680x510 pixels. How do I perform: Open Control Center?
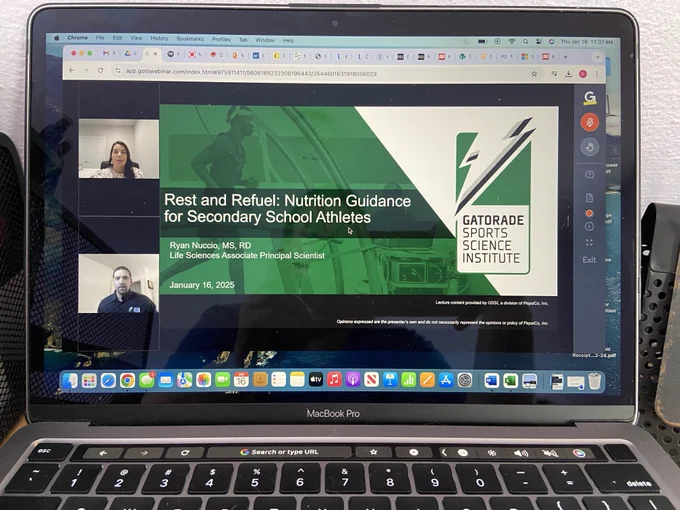[539, 42]
